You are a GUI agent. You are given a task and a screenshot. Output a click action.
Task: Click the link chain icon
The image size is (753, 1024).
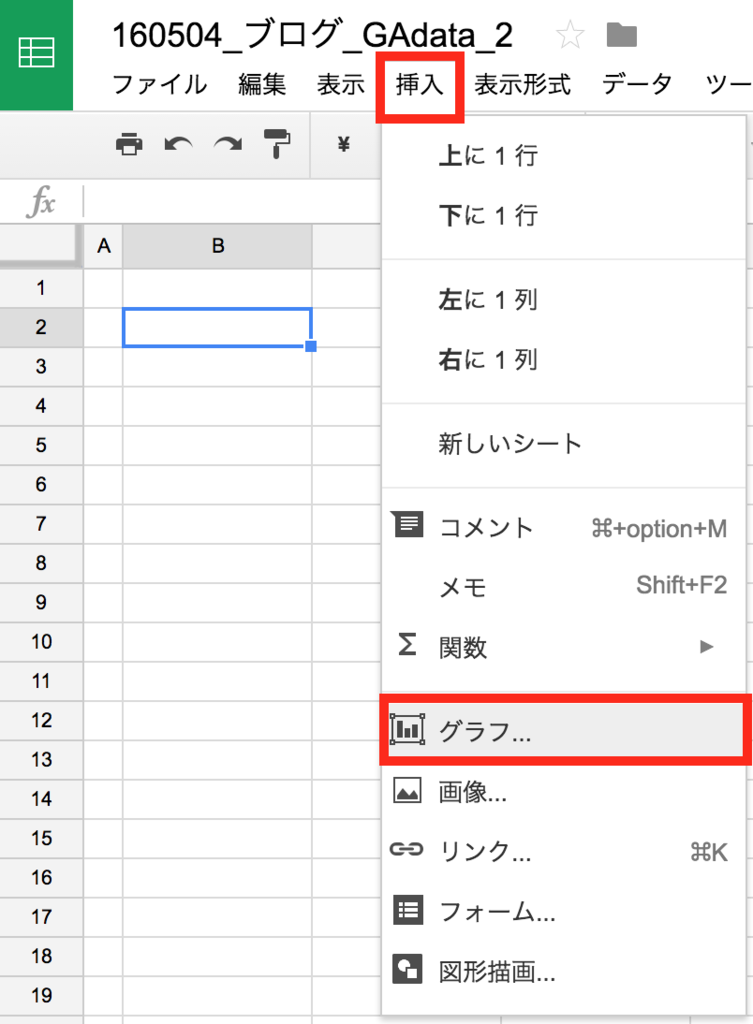[406, 850]
